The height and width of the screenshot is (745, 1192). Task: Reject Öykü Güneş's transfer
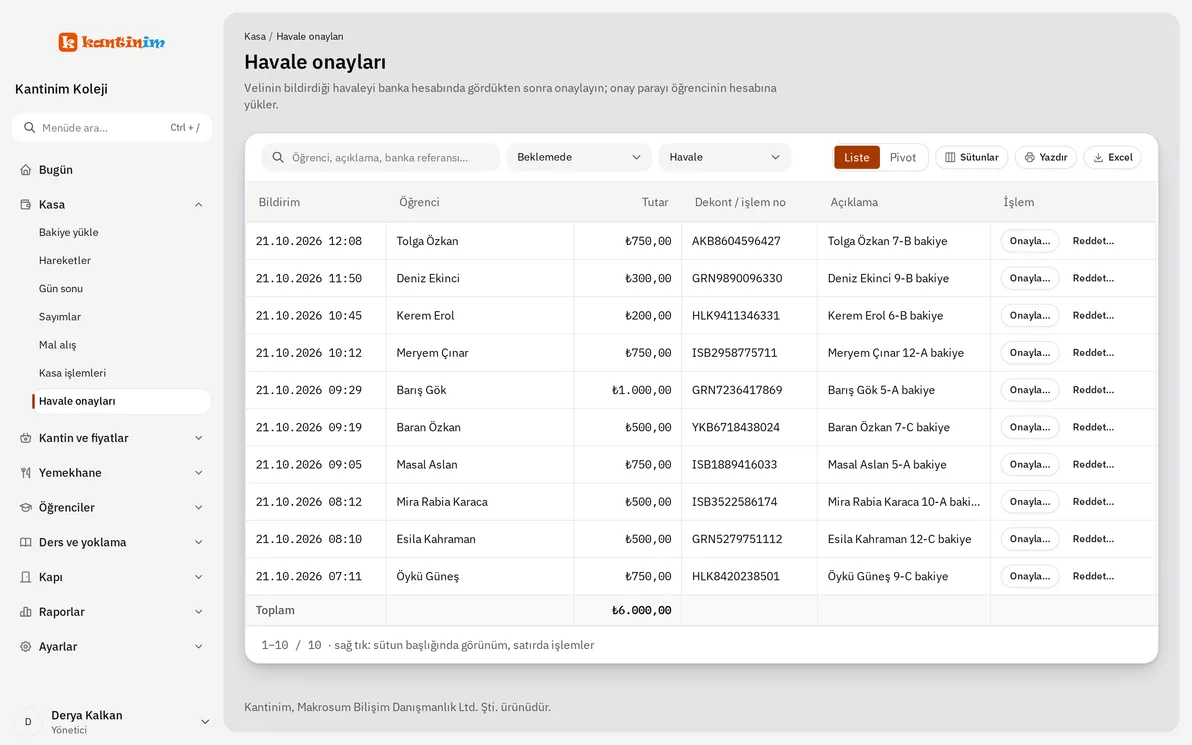[x=1093, y=576]
